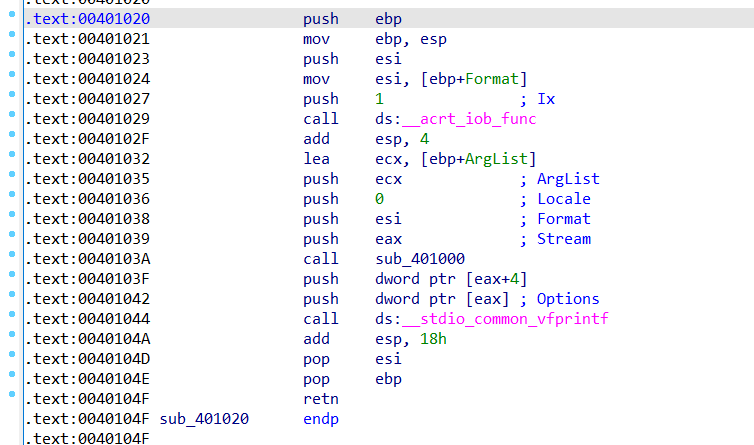Click the blue dot next to 0040104D

click(10, 359)
